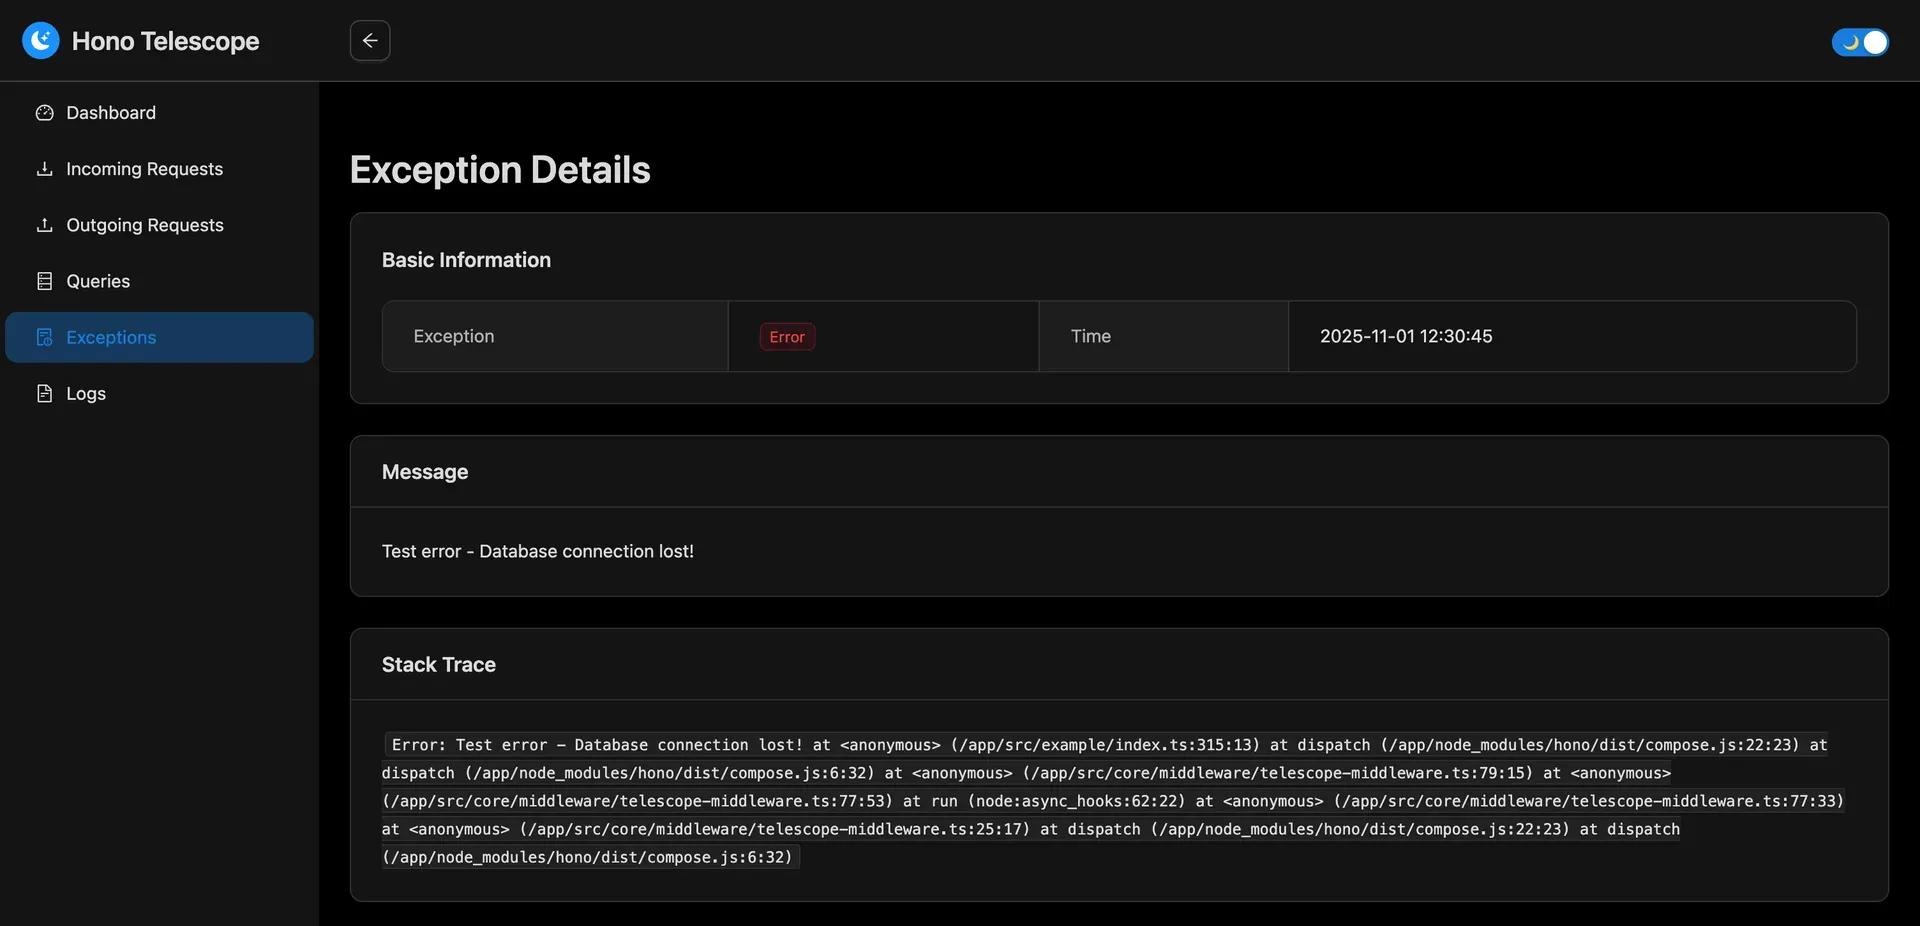Navigate to Incoming Requests
1920x926 pixels.
(x=144, y=168)
